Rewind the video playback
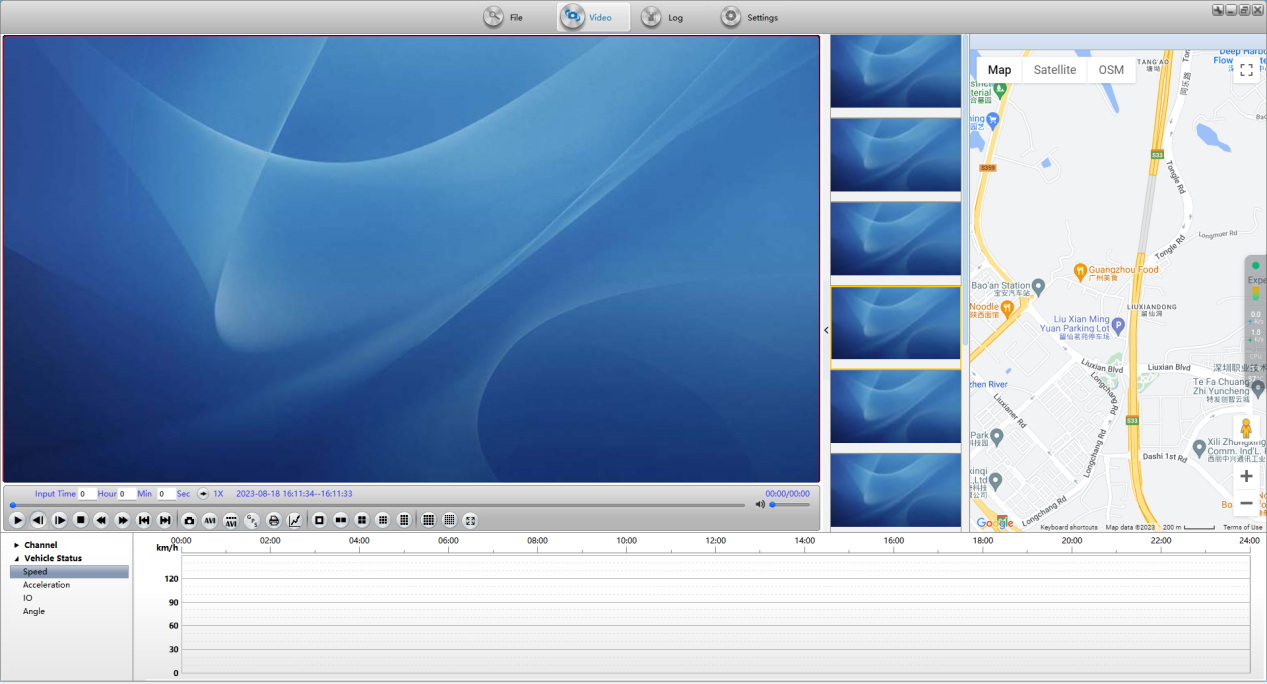Image resolution: width=1267 pixels, height=684 pixels. tap(101, 520)
